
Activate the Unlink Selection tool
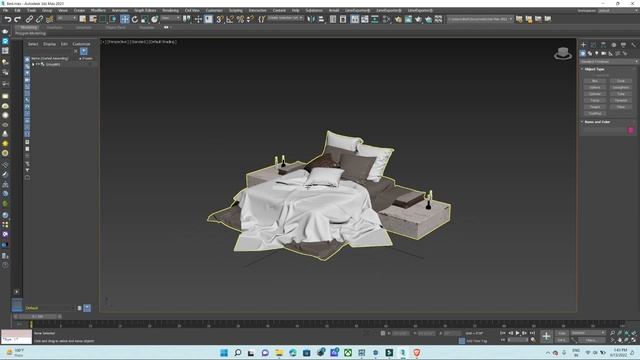coord(40,19)
